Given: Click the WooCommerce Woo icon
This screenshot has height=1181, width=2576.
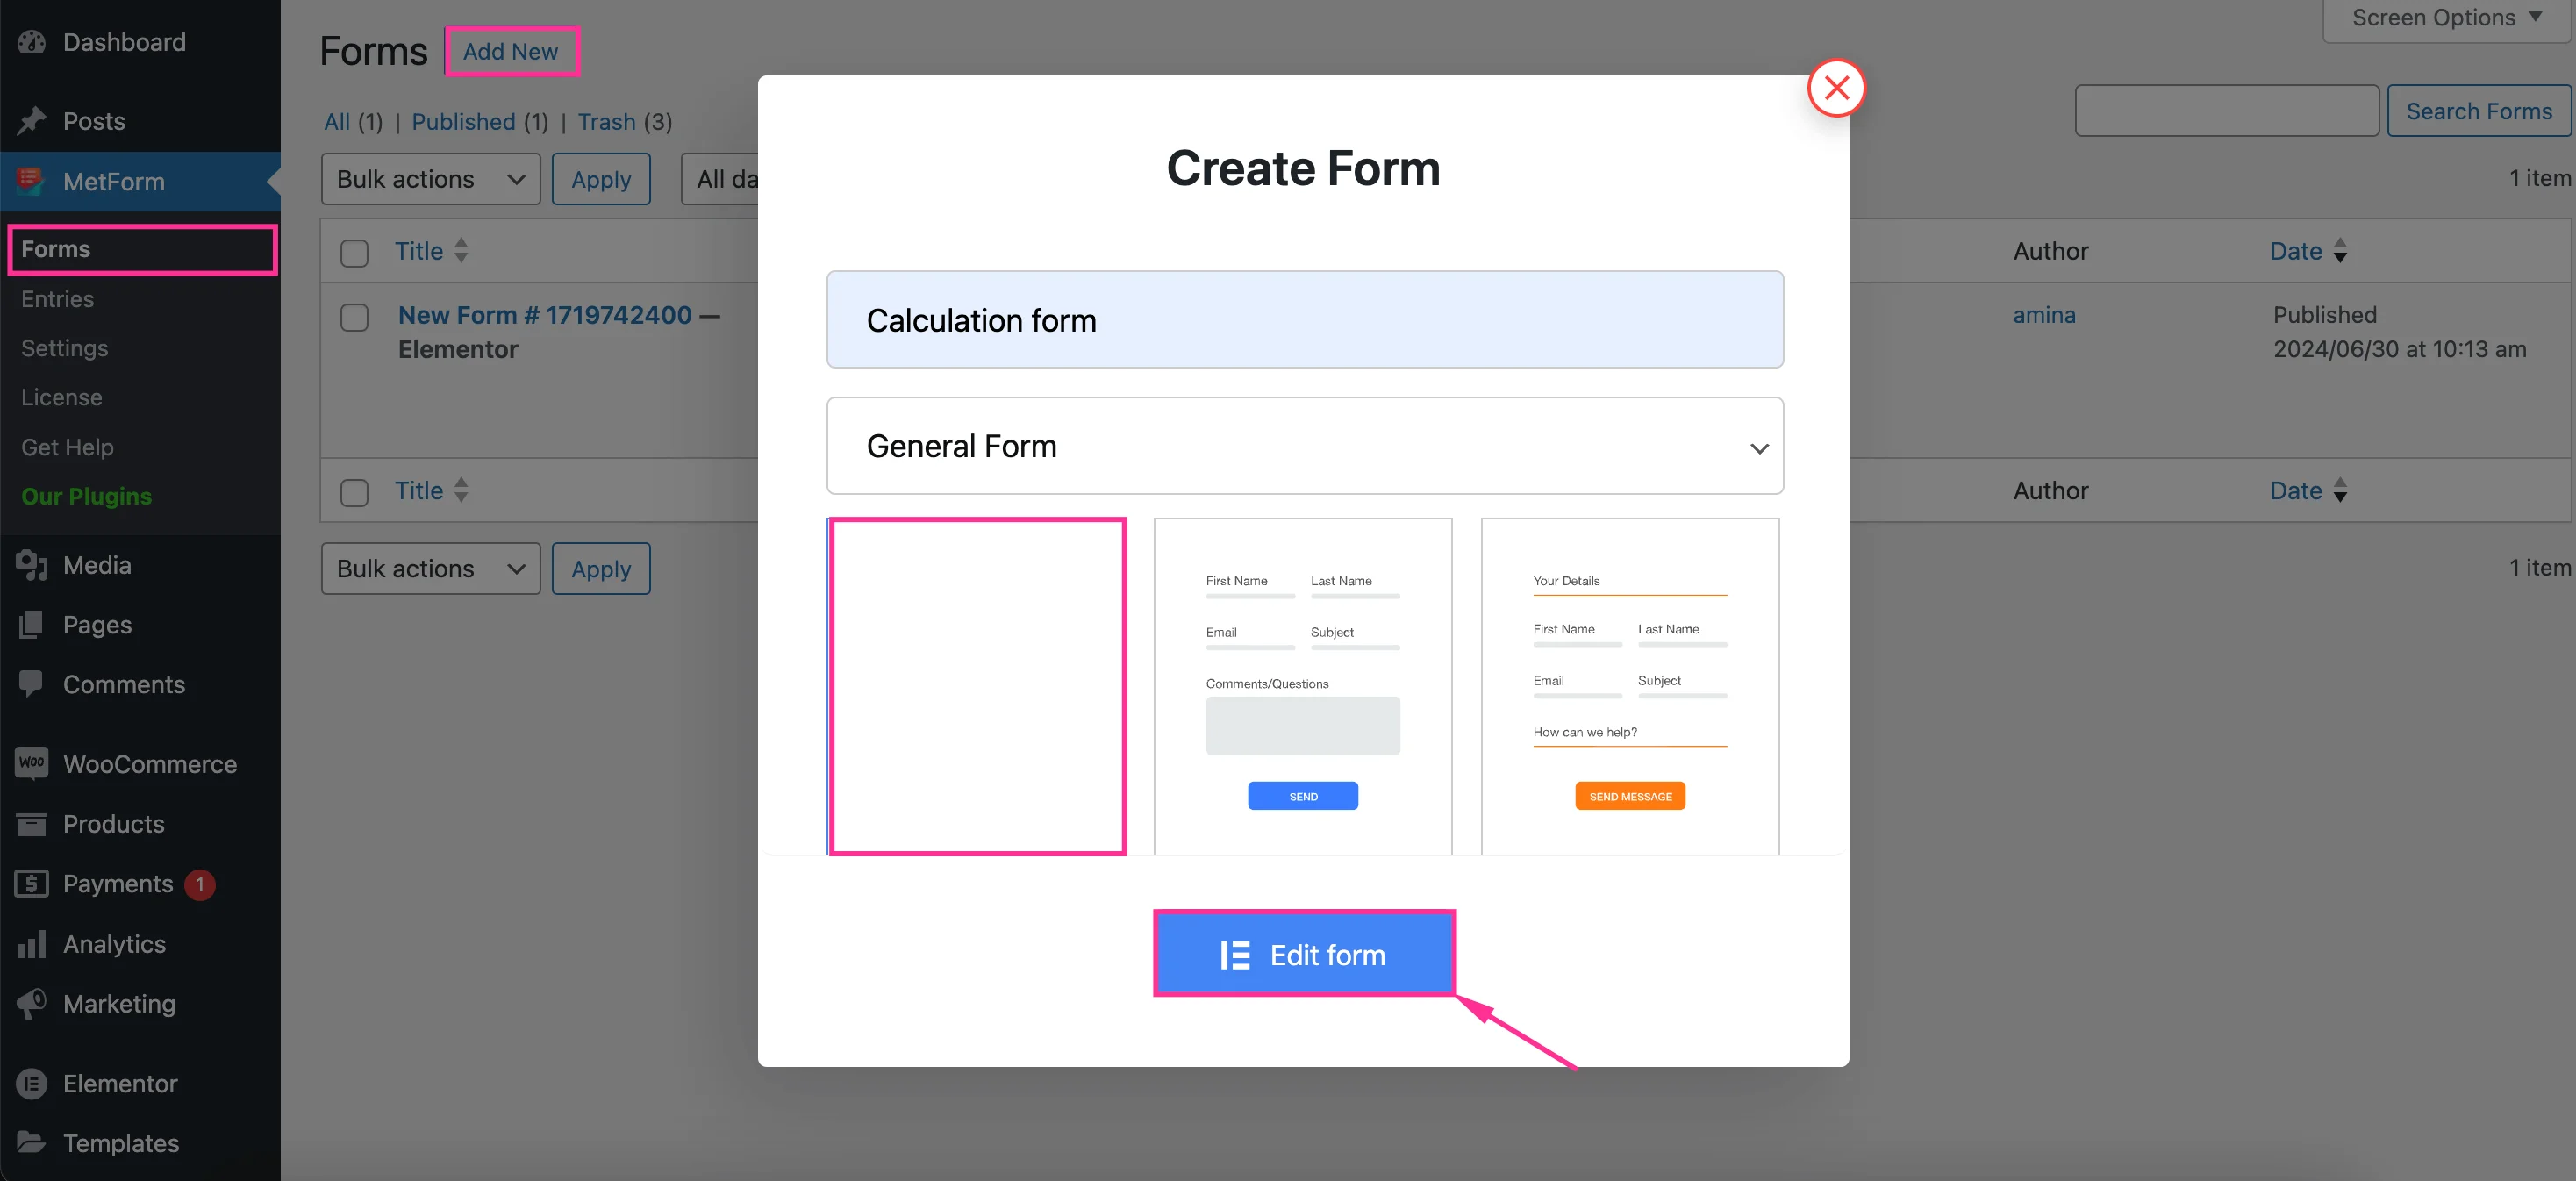Looking at the screenshot, I should coord(32,763).
